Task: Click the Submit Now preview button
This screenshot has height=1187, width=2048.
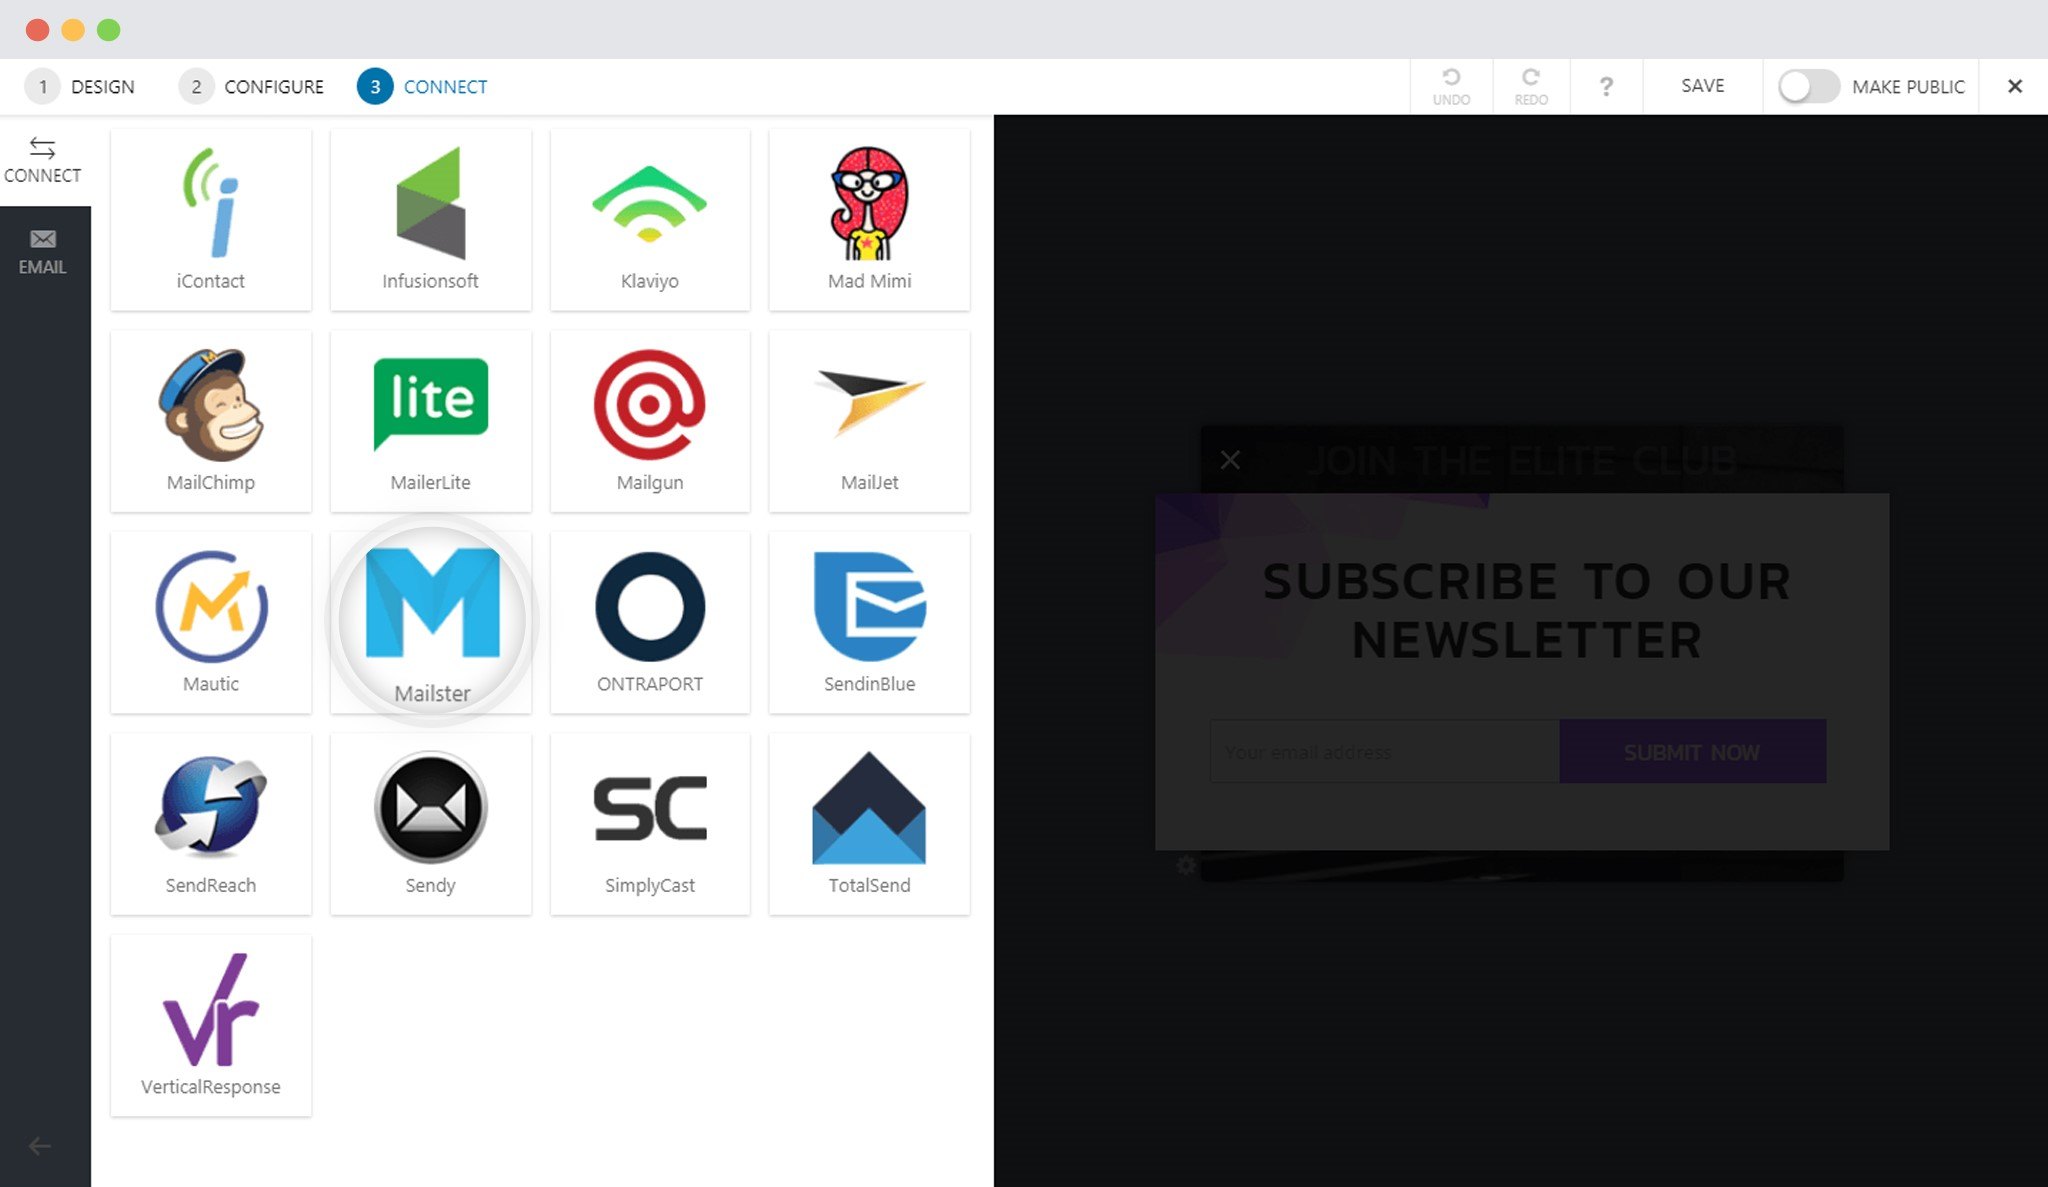Action: (x=1692, y=751)
